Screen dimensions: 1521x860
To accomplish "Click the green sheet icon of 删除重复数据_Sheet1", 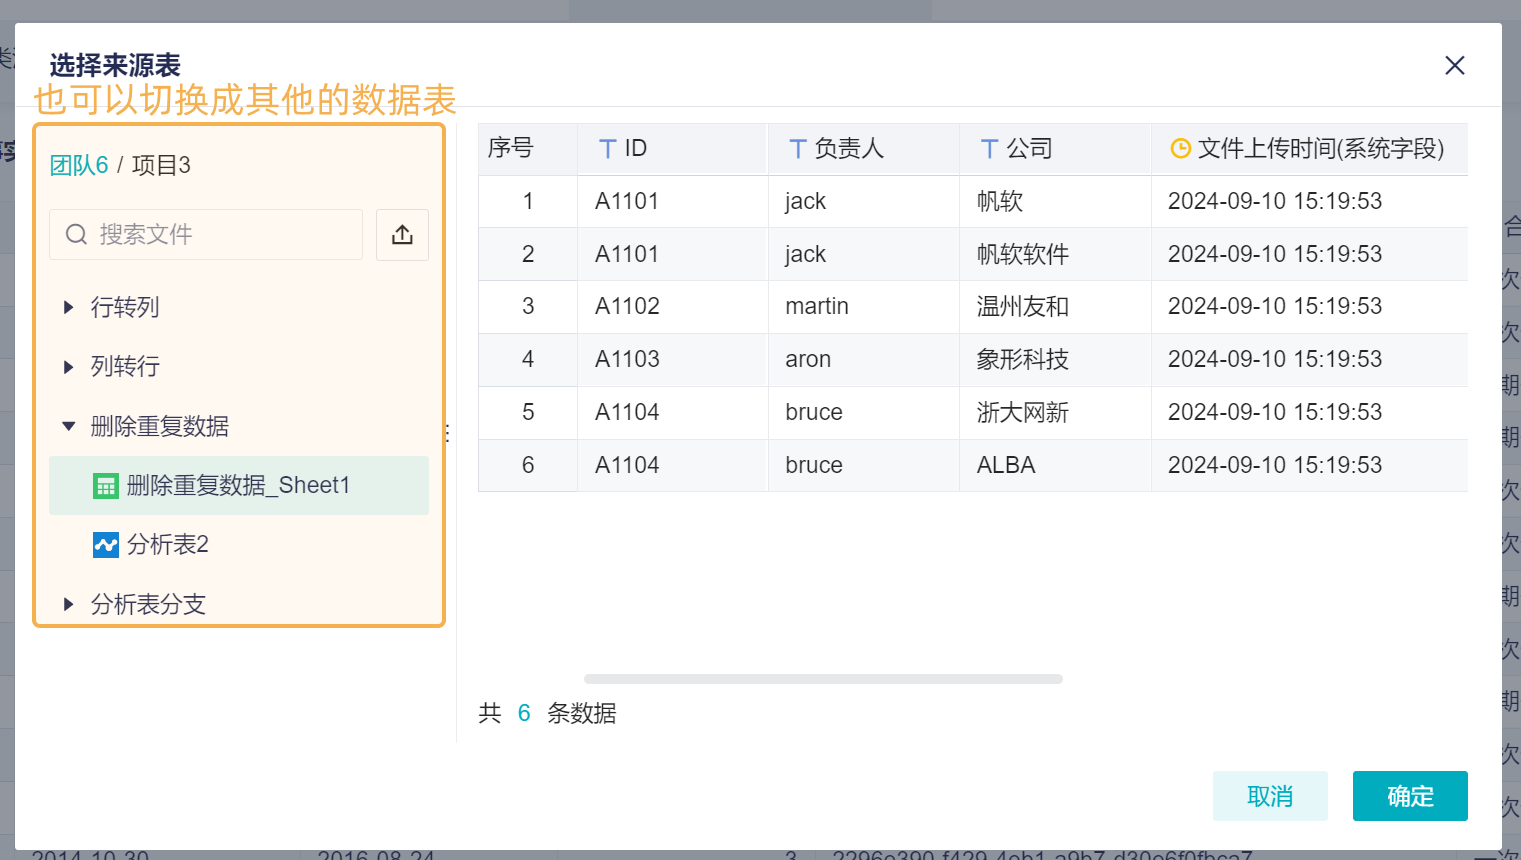I will pos(106,486).
